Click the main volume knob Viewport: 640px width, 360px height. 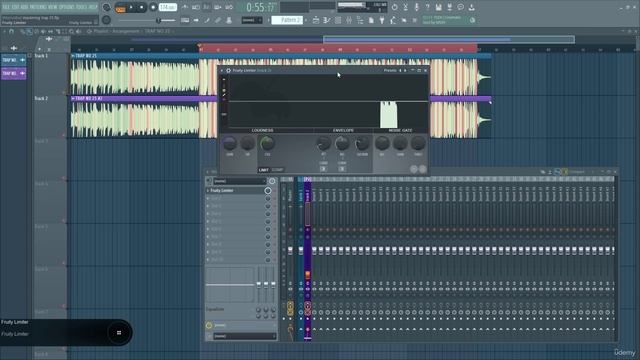pos(106,7)
